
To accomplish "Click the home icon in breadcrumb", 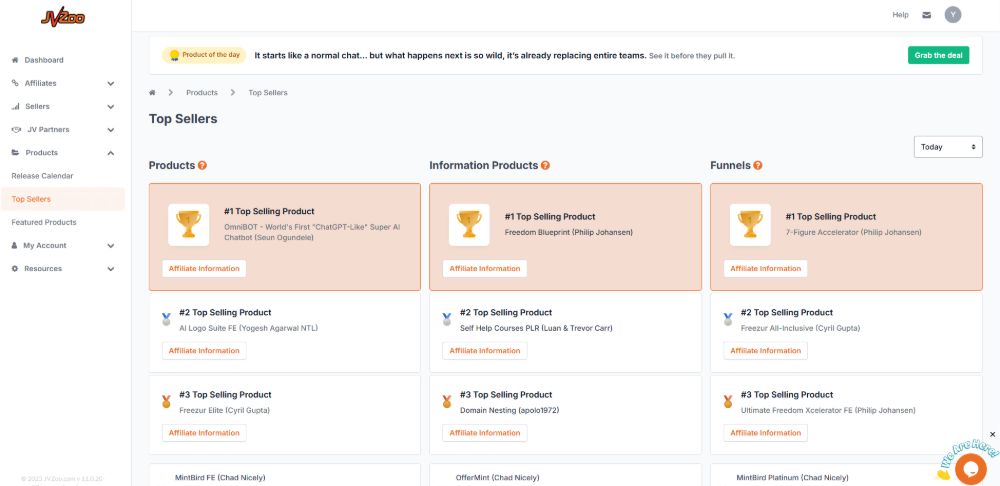I will tap(153, 93).
